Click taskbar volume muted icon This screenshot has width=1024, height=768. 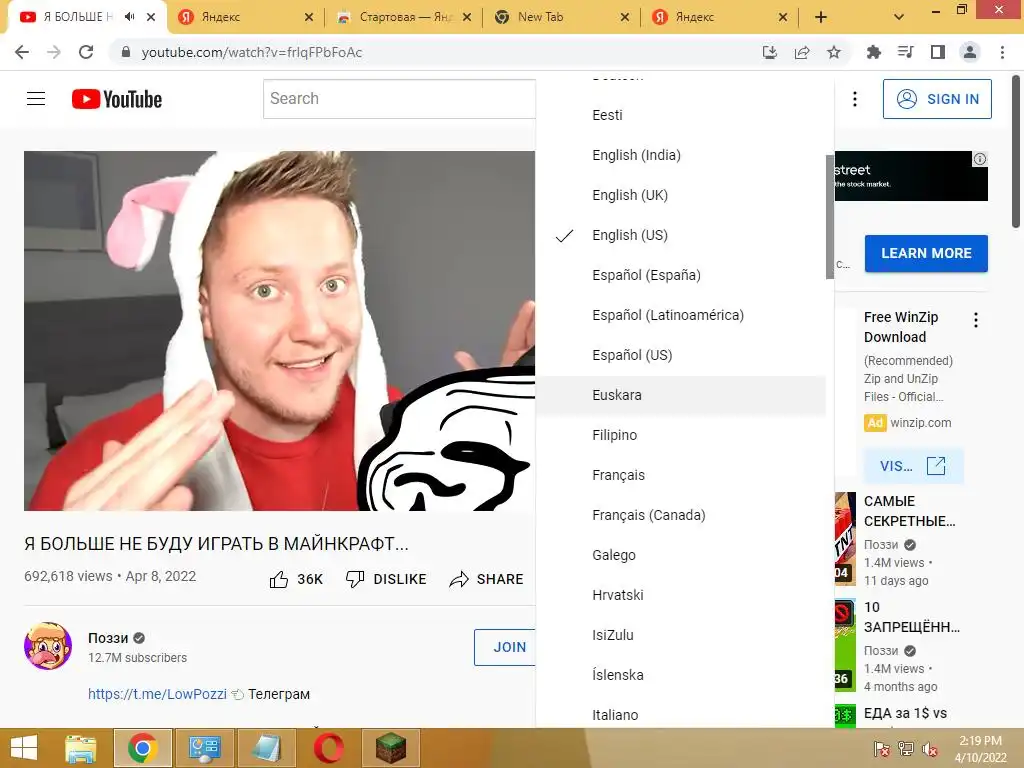click(930, 749)
